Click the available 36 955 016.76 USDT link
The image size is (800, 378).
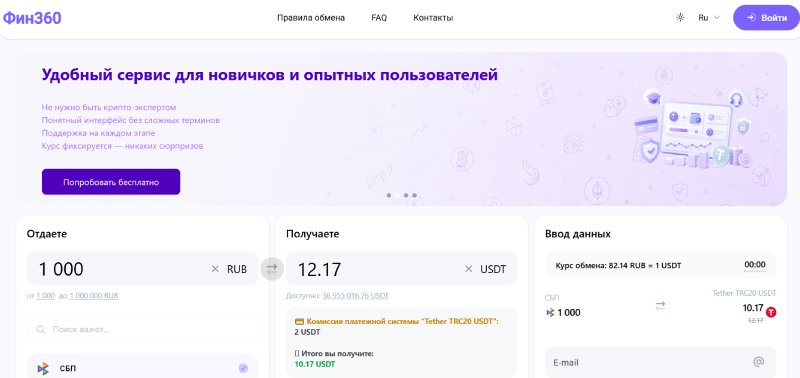(355, 295)
